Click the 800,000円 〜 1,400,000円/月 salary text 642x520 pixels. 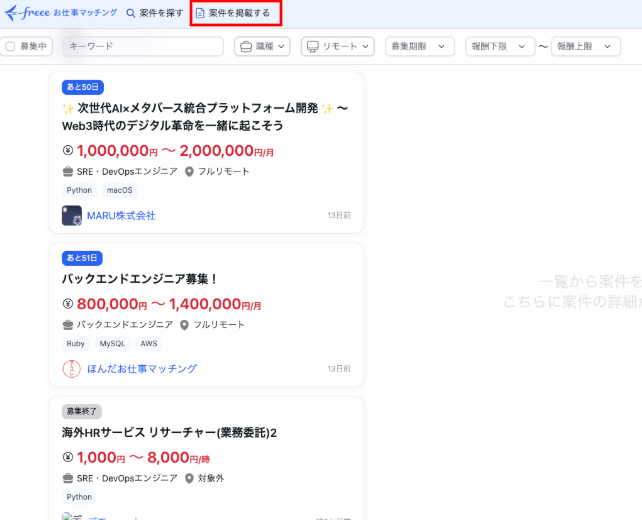coord(169,304)
